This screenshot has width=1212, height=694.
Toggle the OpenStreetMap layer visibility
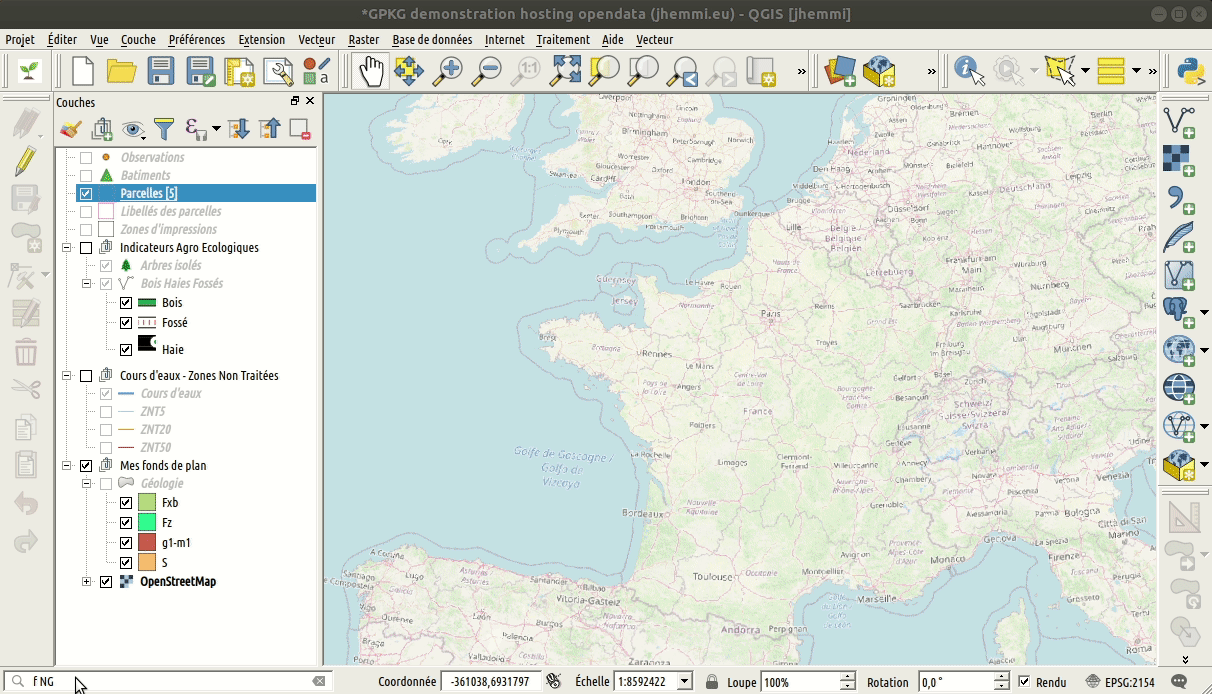coord(106,581)
